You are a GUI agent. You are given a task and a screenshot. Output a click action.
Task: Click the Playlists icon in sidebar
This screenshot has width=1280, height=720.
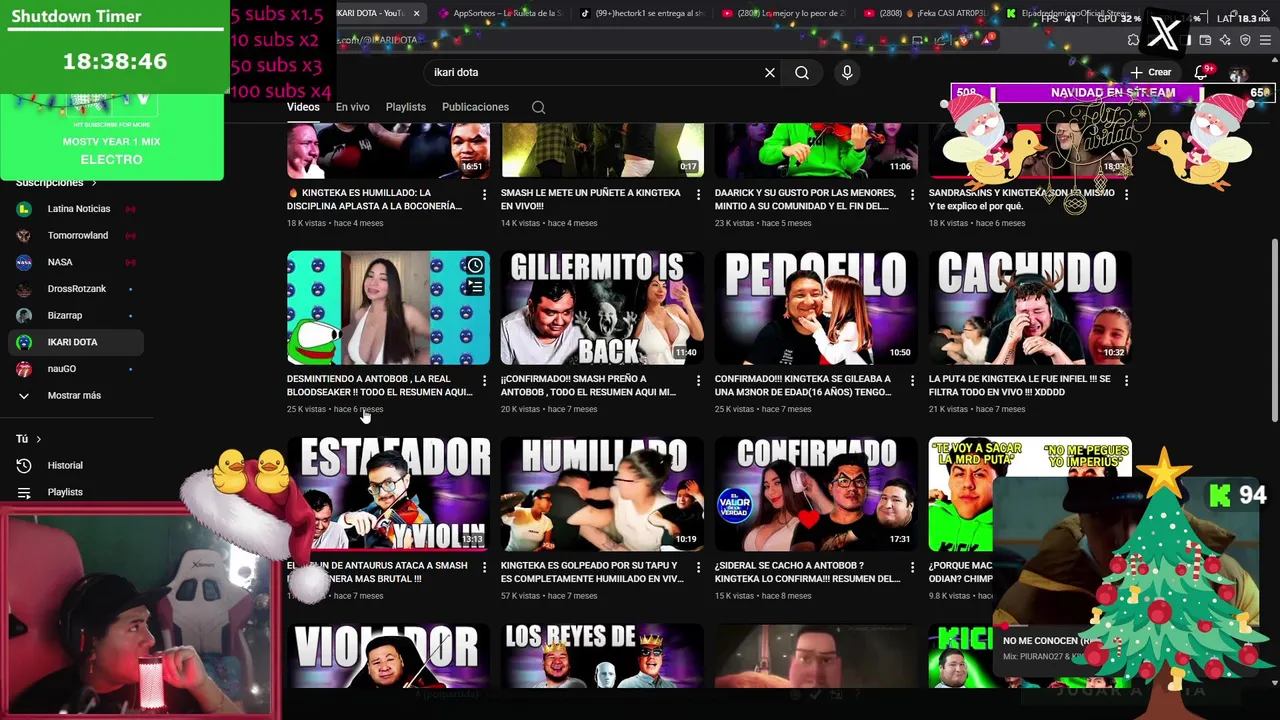(x=24, y=493)
